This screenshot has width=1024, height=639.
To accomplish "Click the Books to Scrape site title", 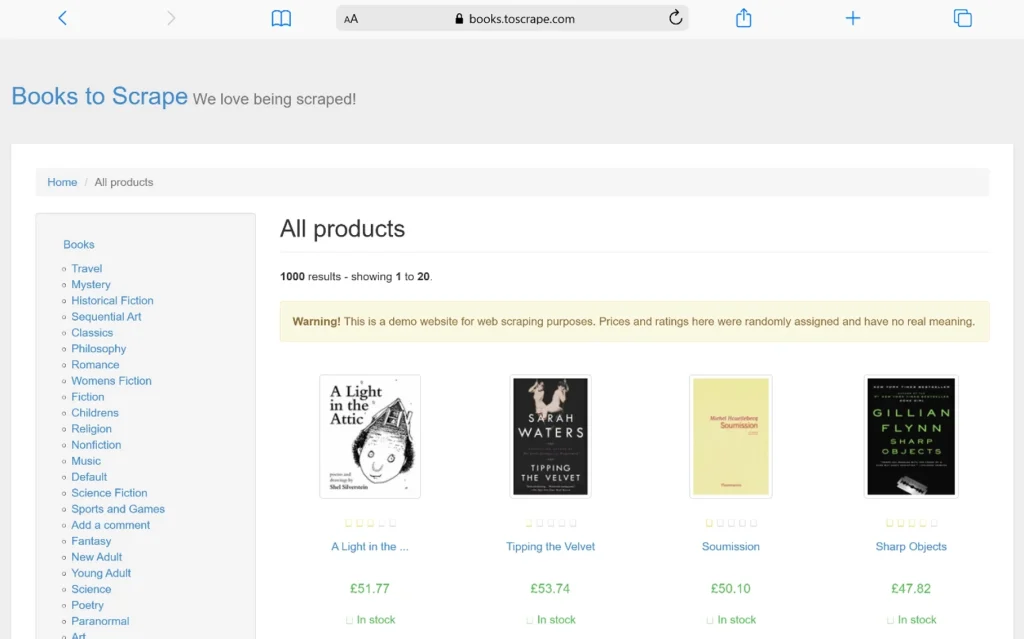I will (x=100, y=96).
